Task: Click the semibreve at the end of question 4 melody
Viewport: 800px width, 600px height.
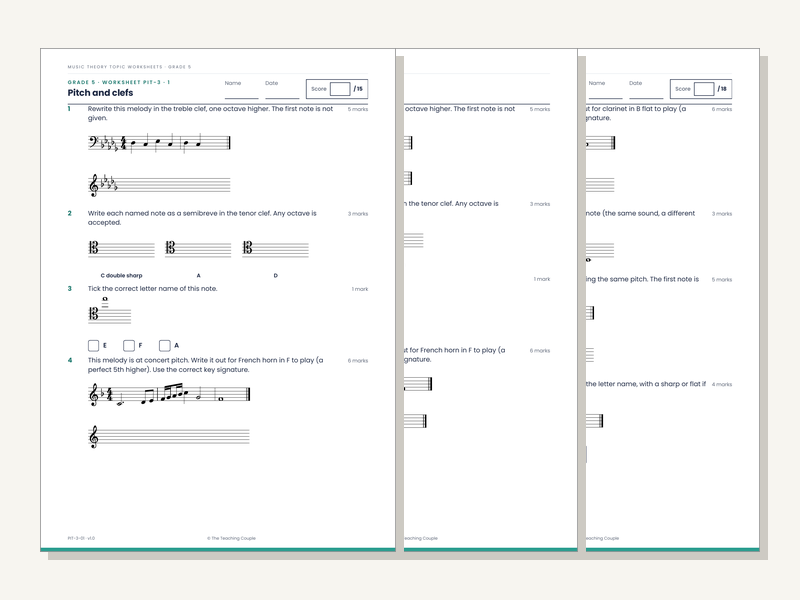Action: [221, 399]
